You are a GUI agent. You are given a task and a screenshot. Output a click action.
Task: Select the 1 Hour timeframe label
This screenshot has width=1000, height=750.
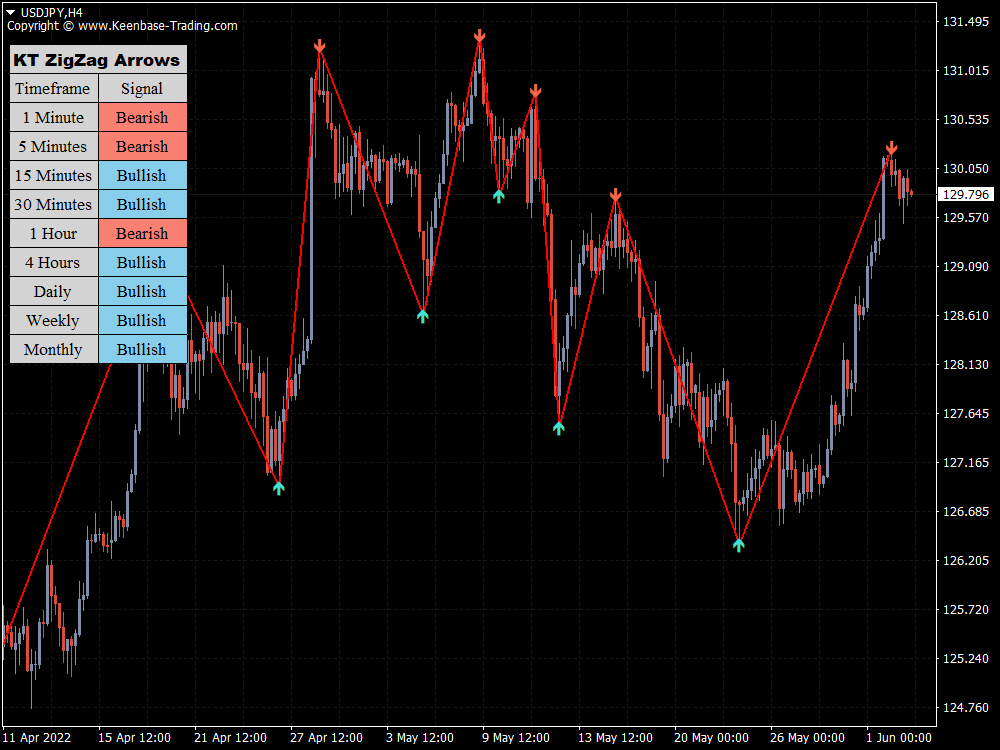[54, 234]
